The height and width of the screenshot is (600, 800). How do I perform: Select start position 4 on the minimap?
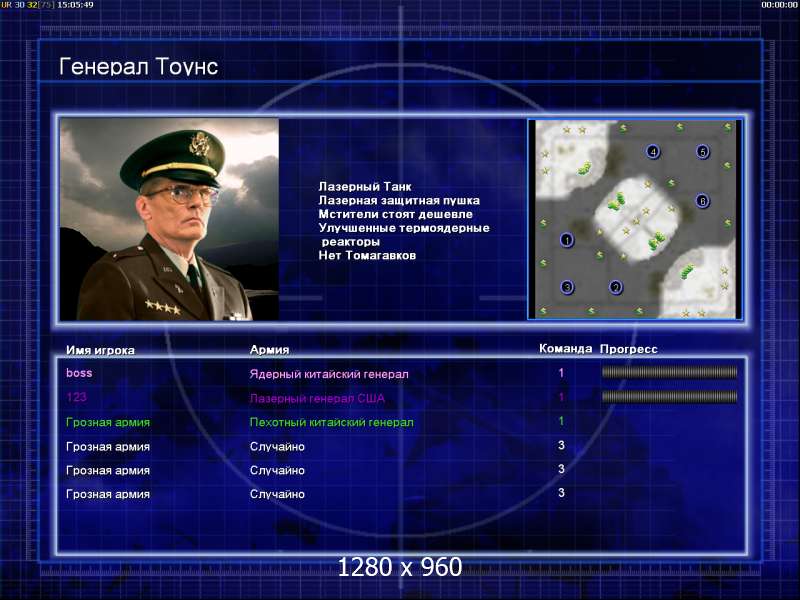pyautogui.click(x=653, y=152)
